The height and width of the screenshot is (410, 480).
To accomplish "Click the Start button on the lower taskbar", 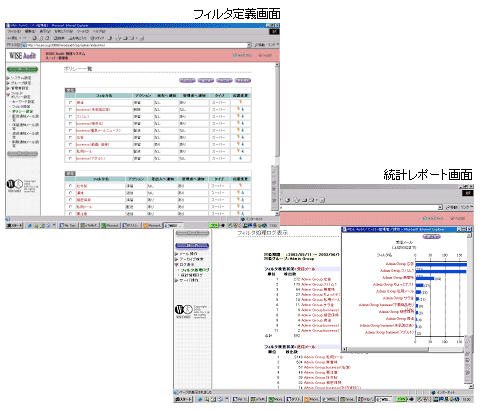I will [x=183, y=399].
